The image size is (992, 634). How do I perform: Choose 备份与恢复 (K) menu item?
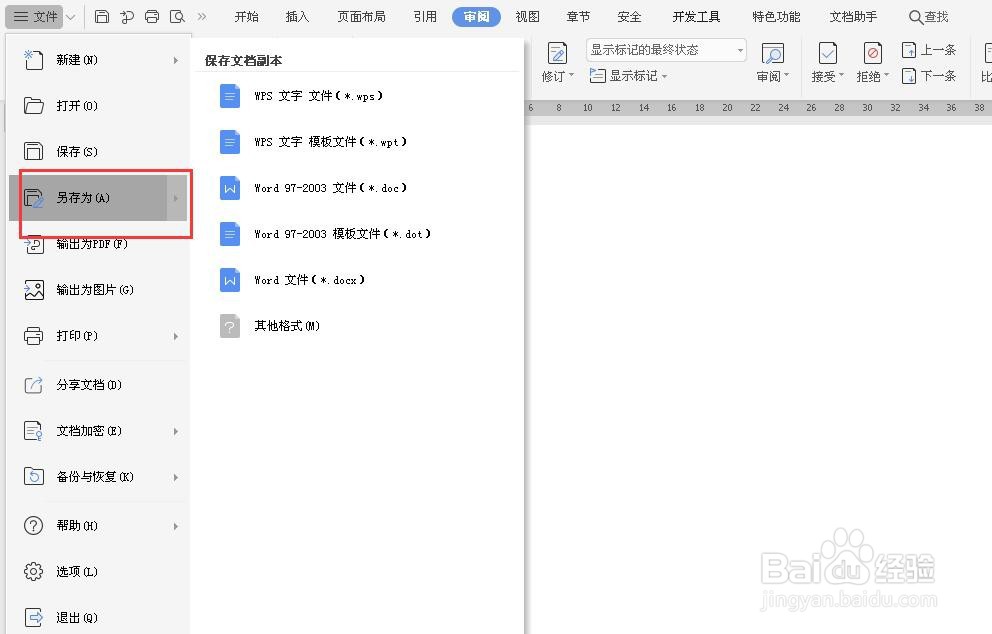tap(98, 477)
